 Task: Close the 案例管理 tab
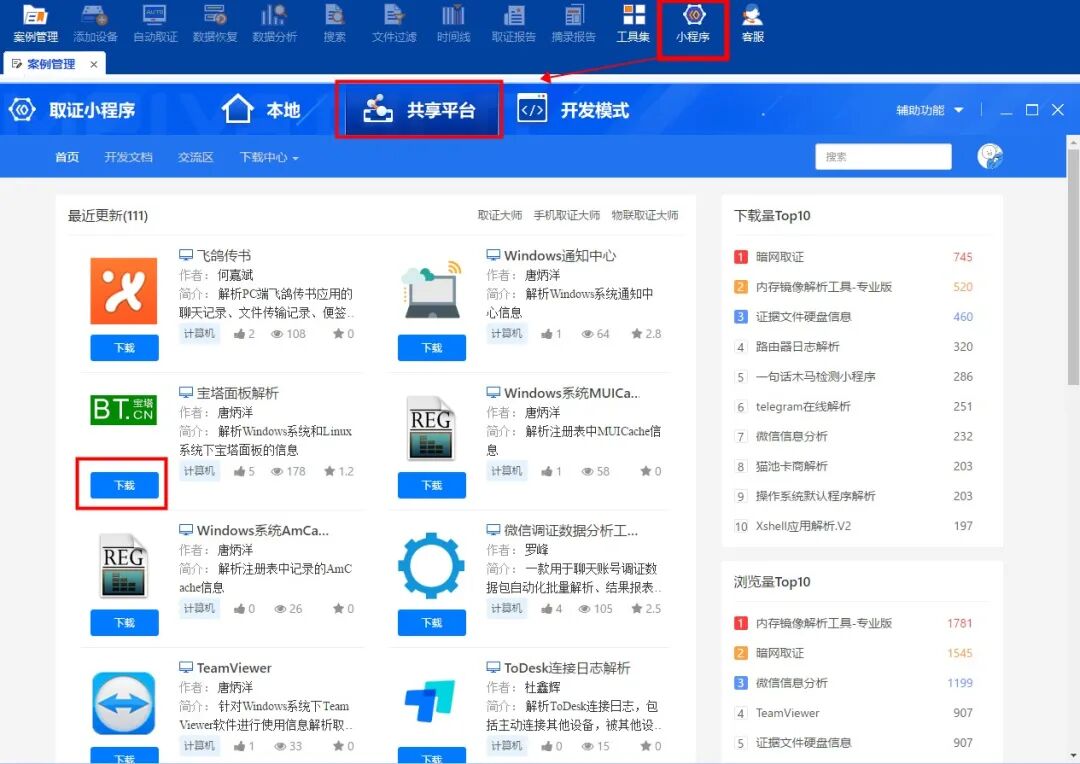94,64
